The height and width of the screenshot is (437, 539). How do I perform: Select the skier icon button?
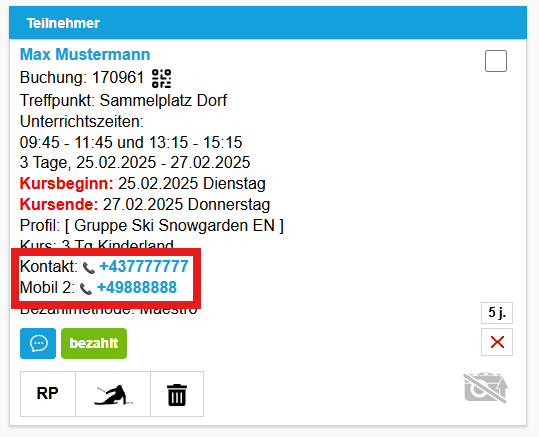[113, 394]
